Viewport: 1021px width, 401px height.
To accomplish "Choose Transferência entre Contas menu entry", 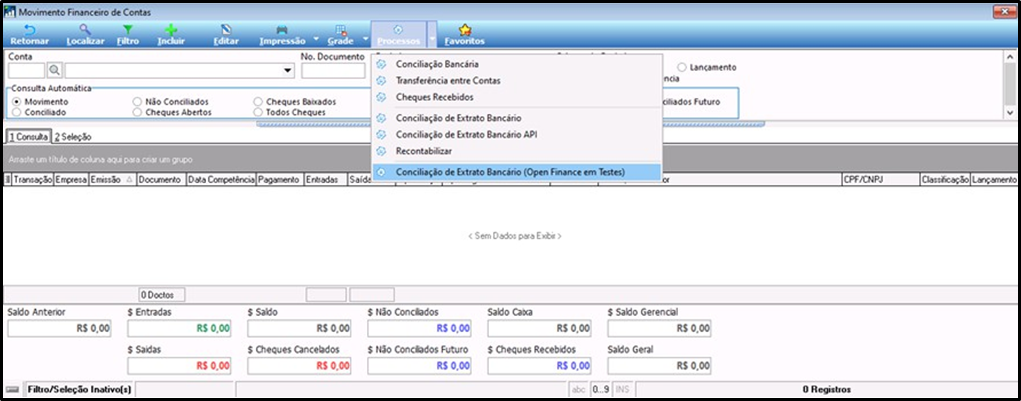I will coord(448,81).
